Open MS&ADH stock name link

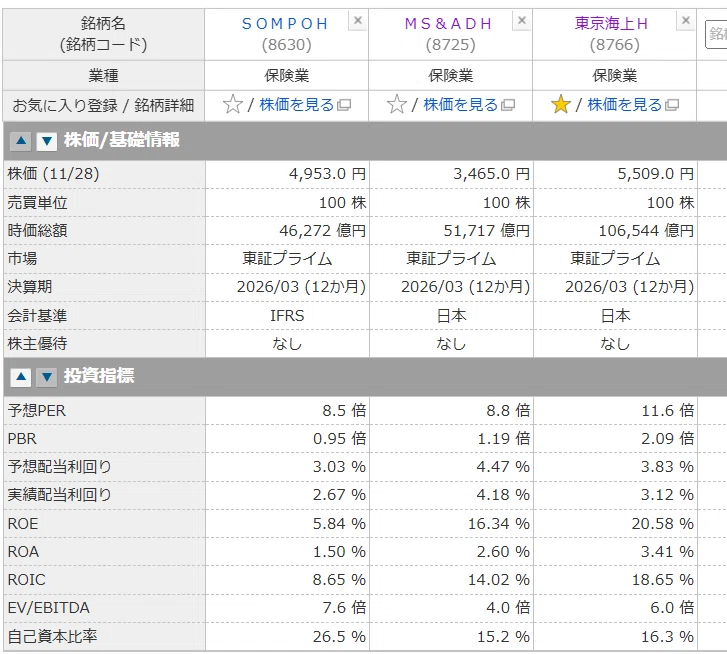pos(448,24)
